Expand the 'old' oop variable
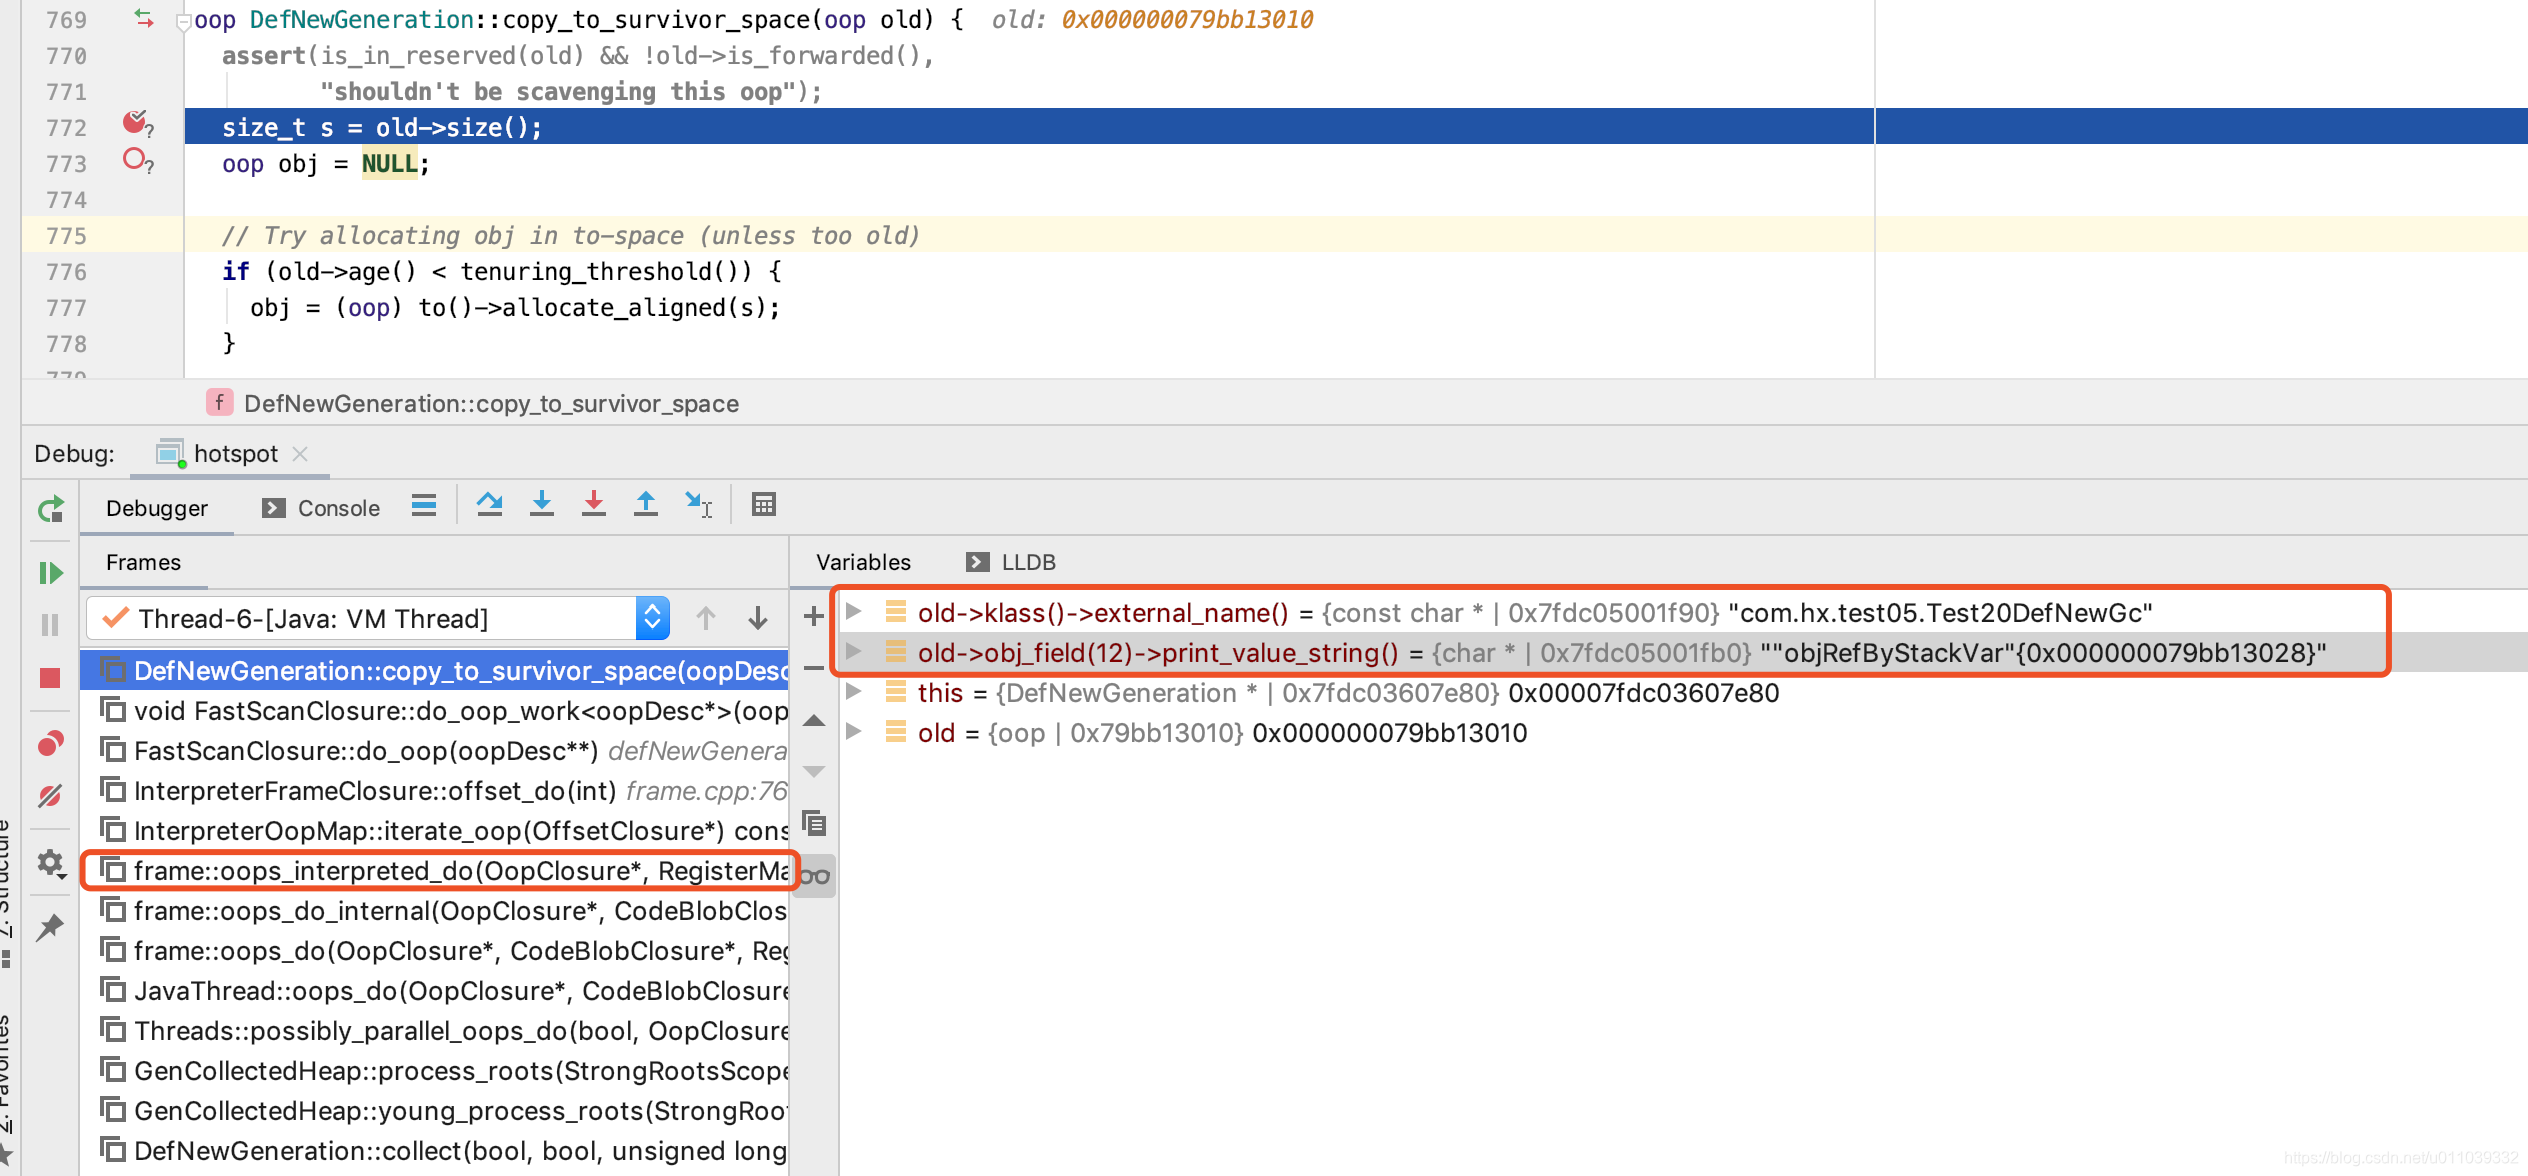This screenshot has width=2528, height=1176. (x=854, y=732)
